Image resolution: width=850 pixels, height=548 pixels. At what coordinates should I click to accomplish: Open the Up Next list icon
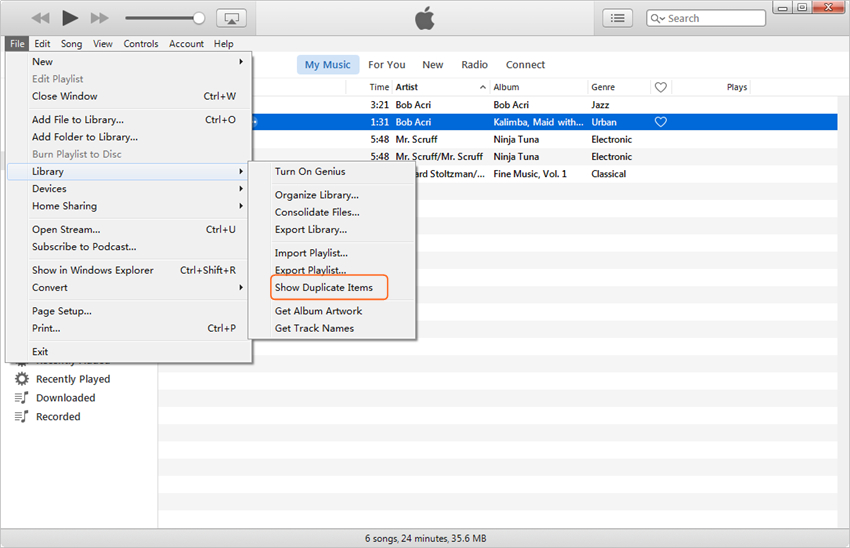(618, 18)
